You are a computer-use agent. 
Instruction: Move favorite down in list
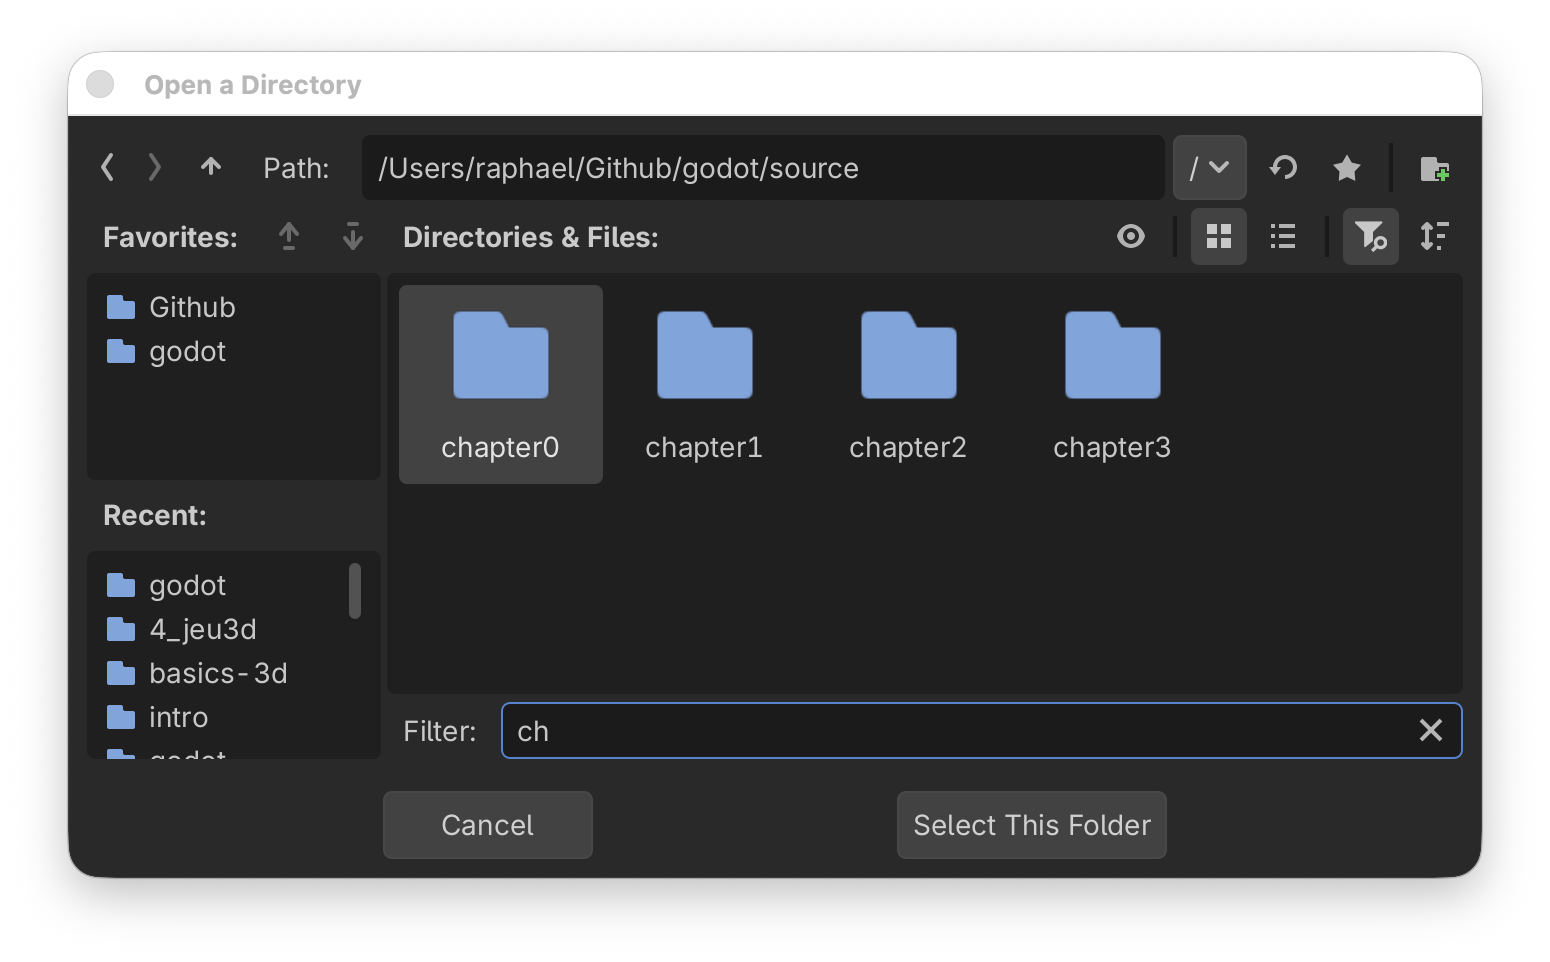coord(352,237)
